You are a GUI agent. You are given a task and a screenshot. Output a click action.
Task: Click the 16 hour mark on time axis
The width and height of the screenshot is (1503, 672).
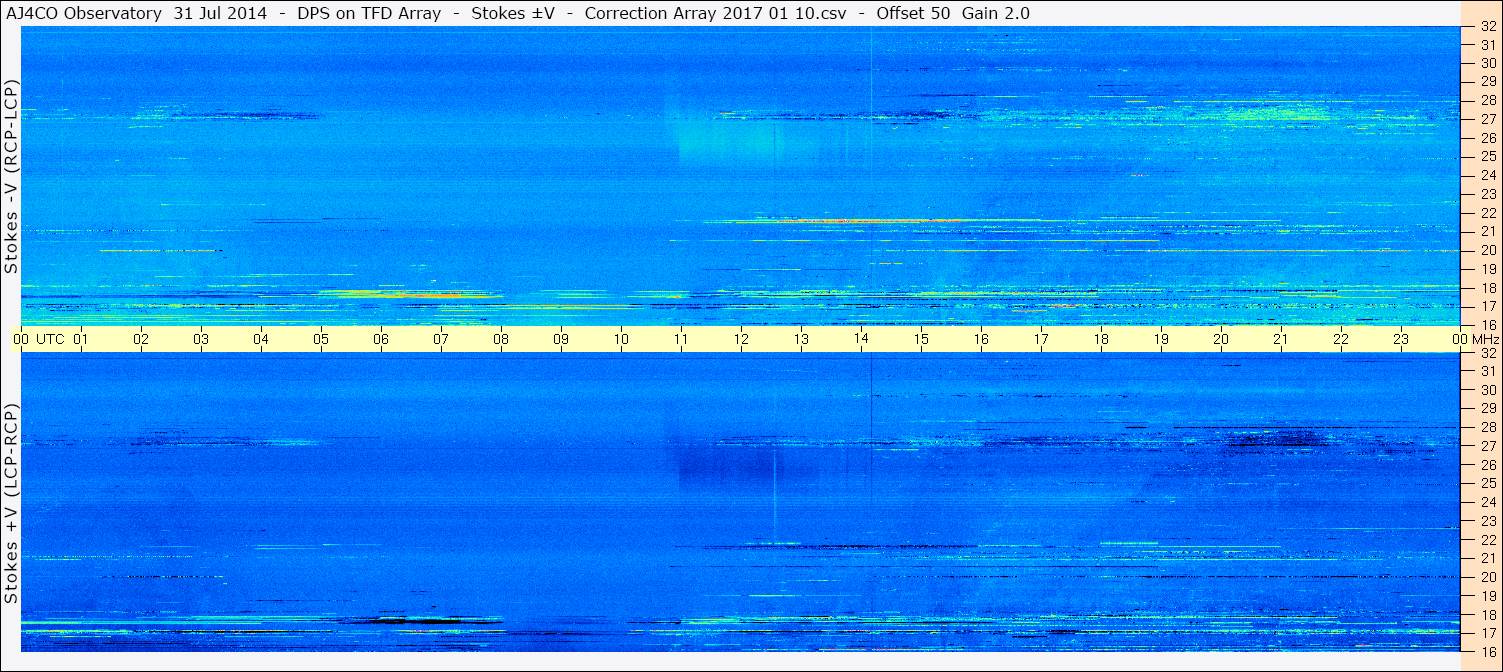click(x=981, y=339)
